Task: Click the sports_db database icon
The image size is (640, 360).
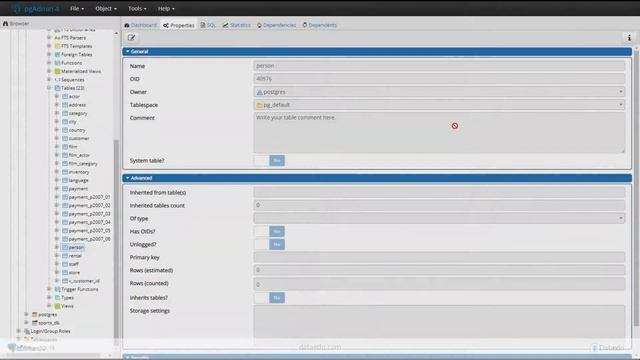Action: click(35, 322)
